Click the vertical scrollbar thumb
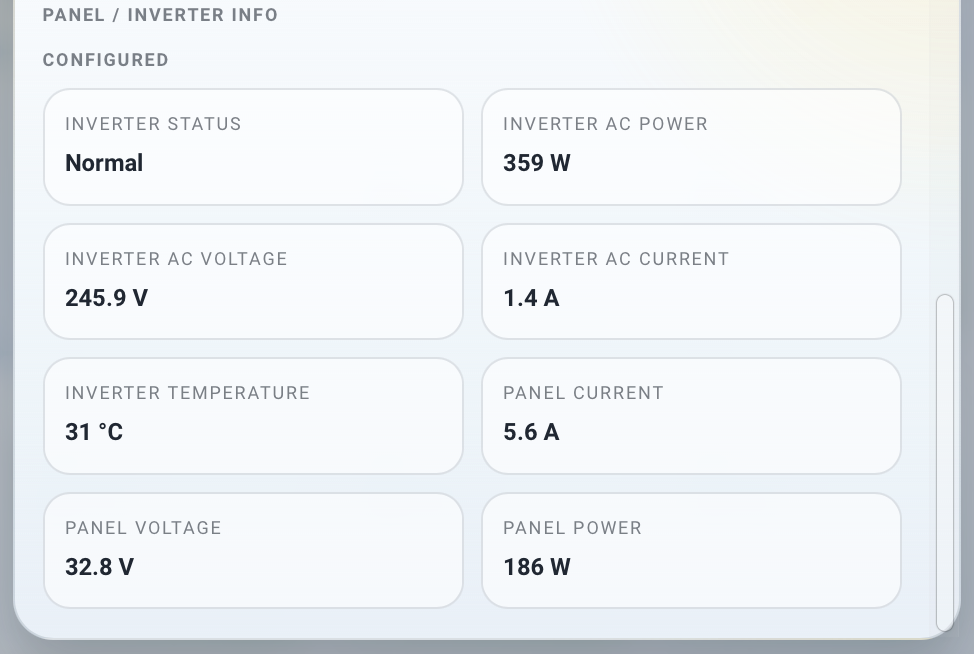Viewport: 974px width, 654px height. [x=945, y=463]
